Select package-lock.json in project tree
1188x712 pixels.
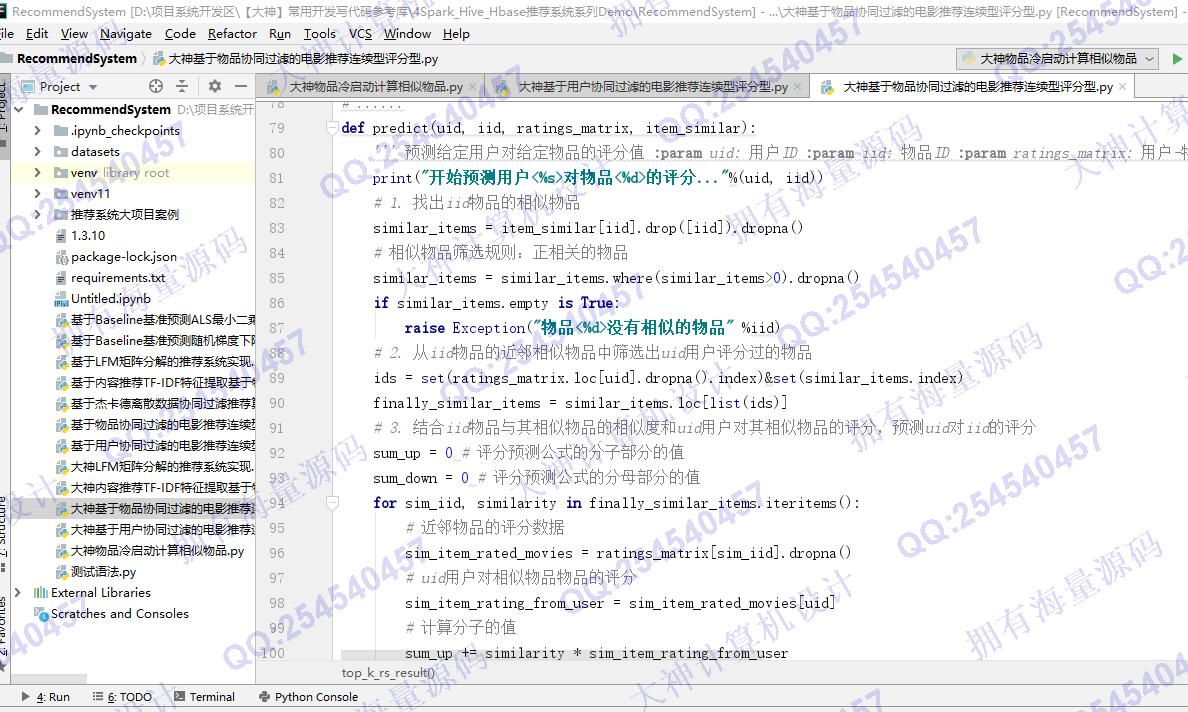click(123, 257)
